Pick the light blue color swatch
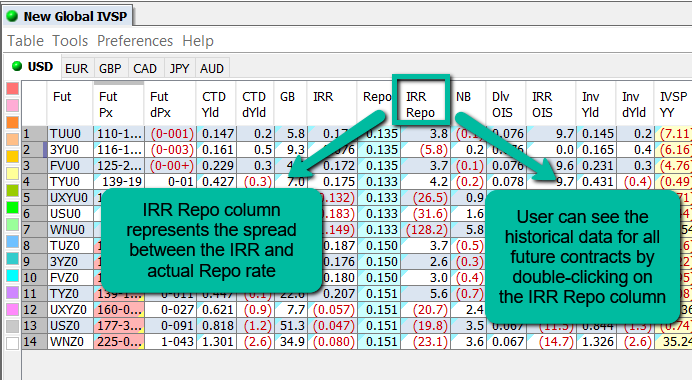 click(12, 241)
